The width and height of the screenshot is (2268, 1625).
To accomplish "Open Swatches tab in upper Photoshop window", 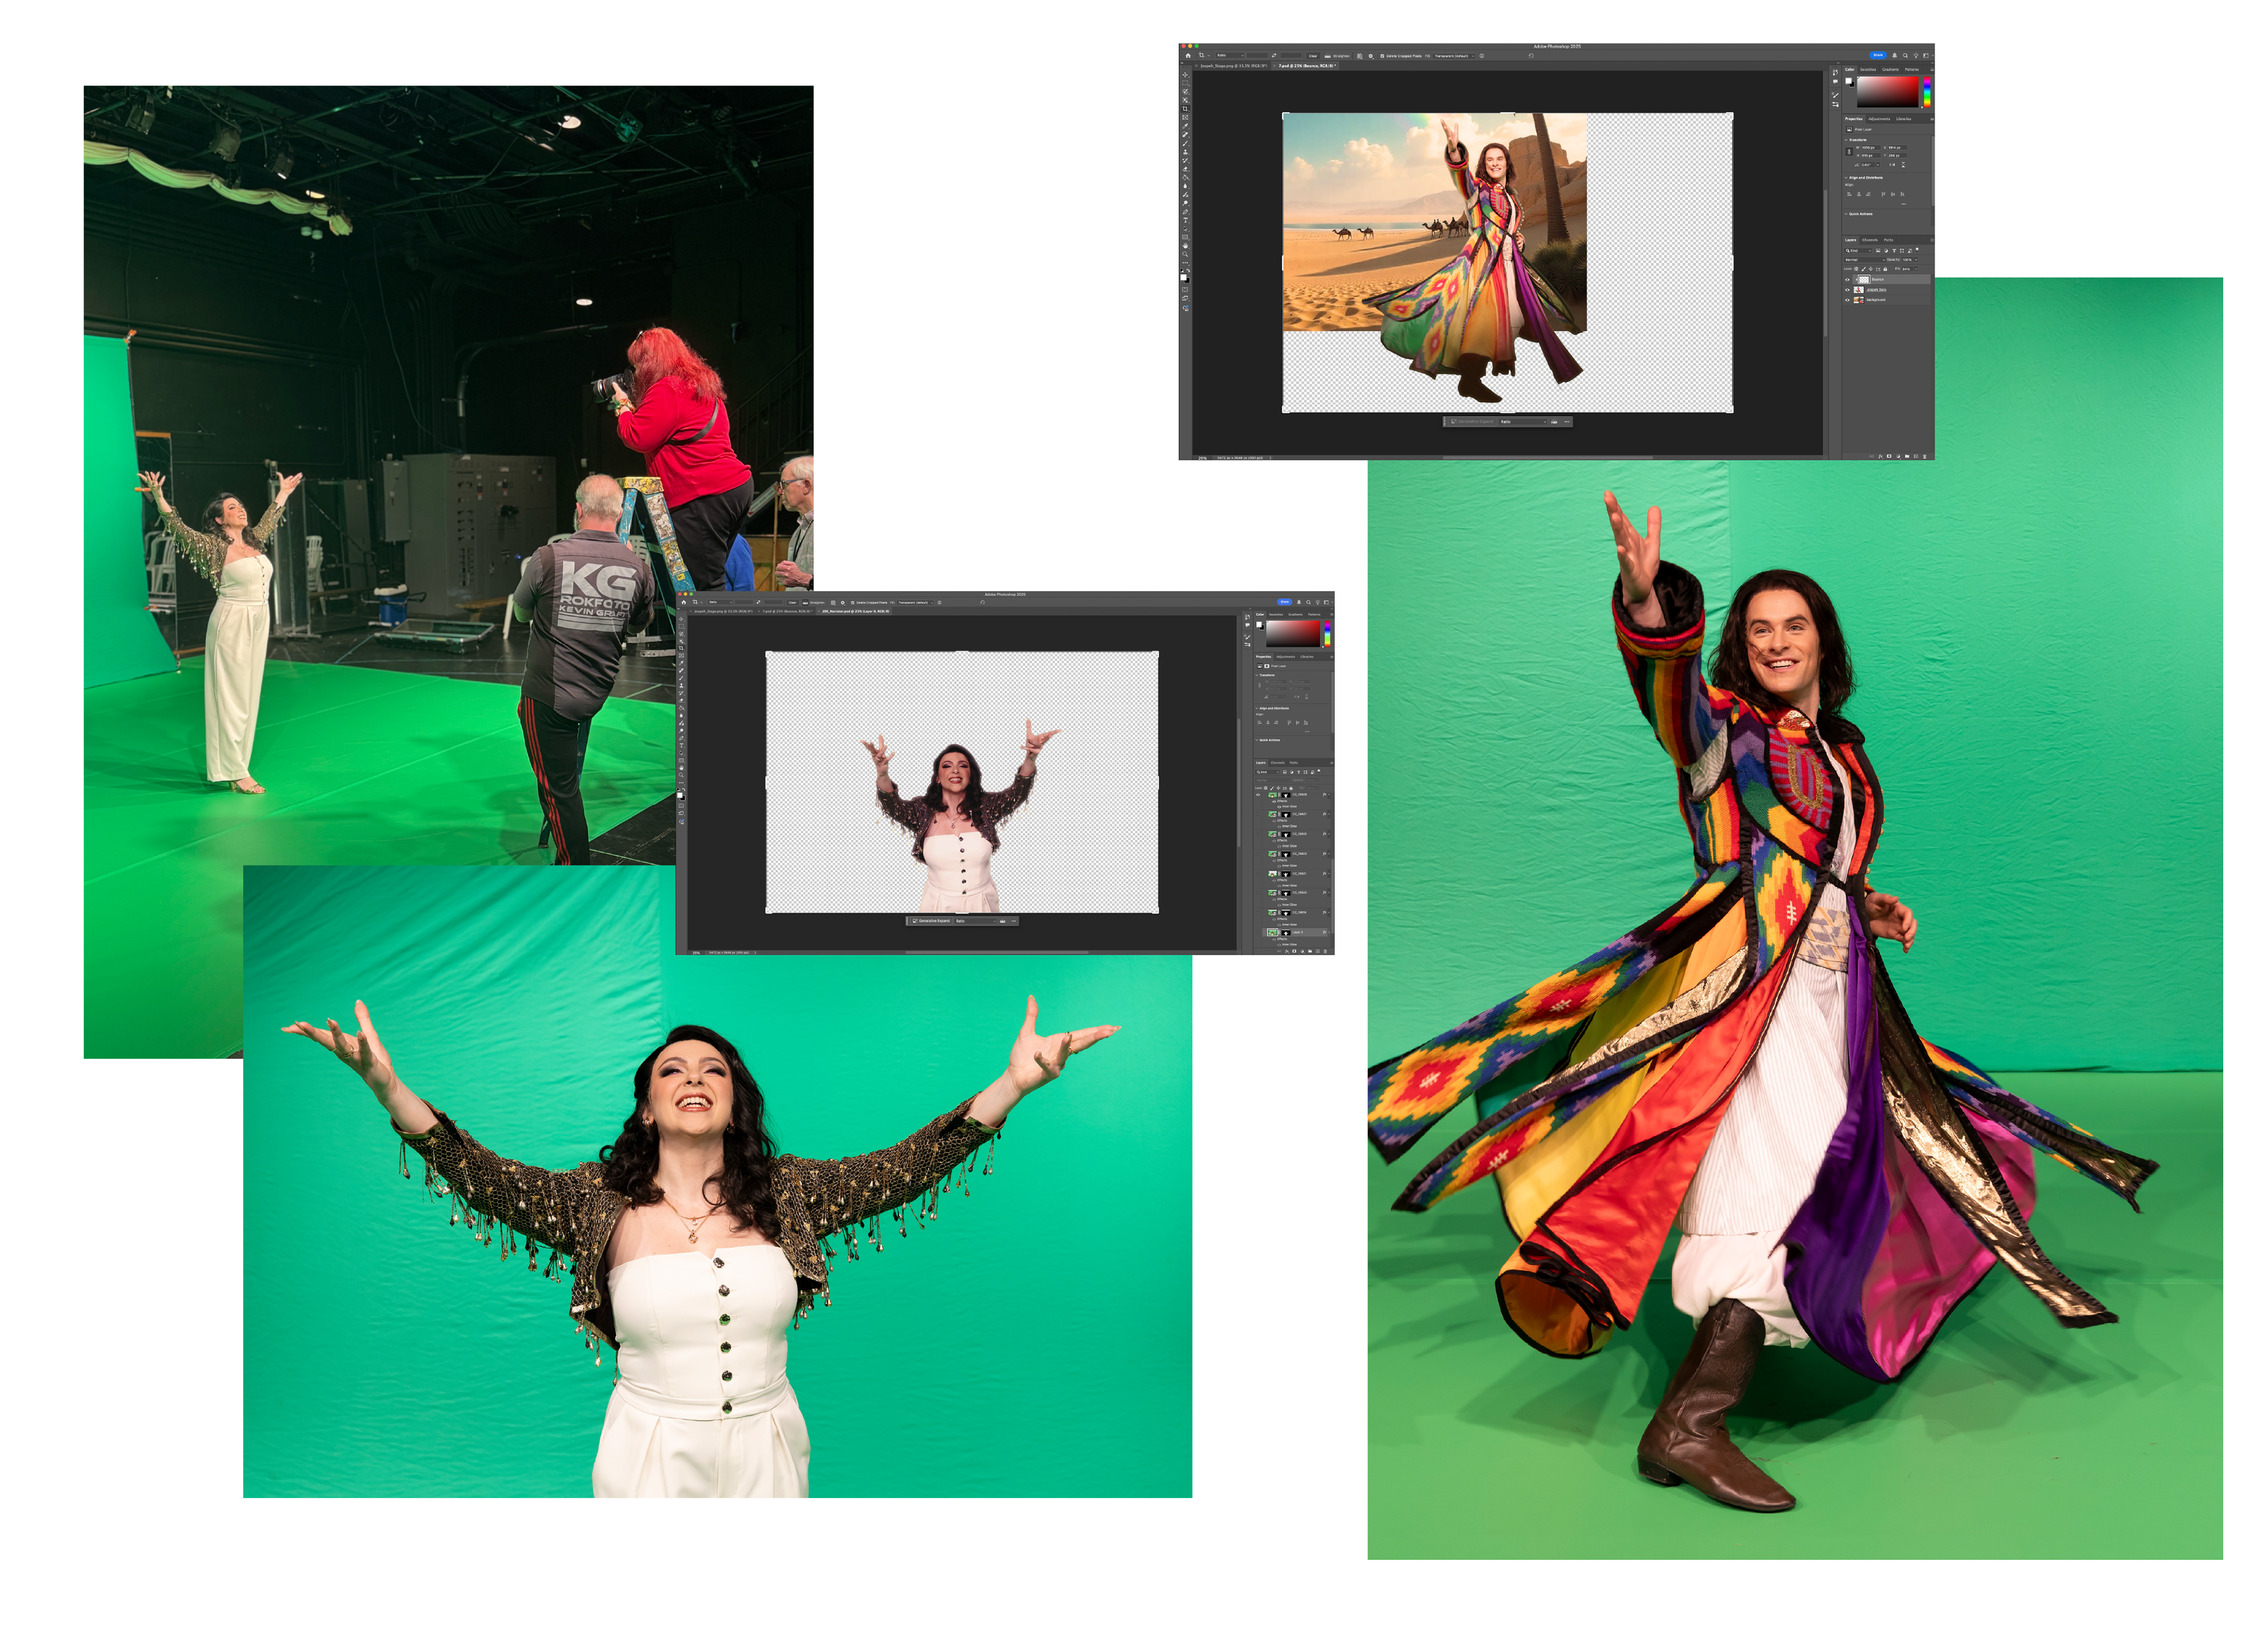I will (x=1868, y=70).
